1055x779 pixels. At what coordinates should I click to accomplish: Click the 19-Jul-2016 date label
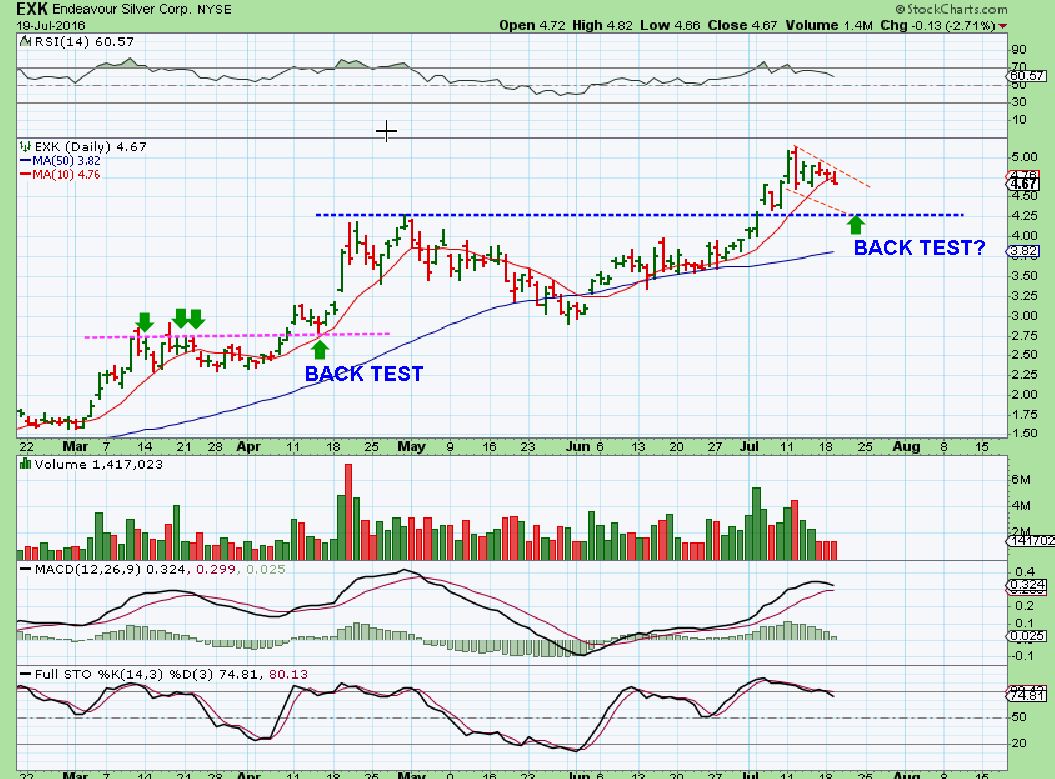tap(51, 26)
